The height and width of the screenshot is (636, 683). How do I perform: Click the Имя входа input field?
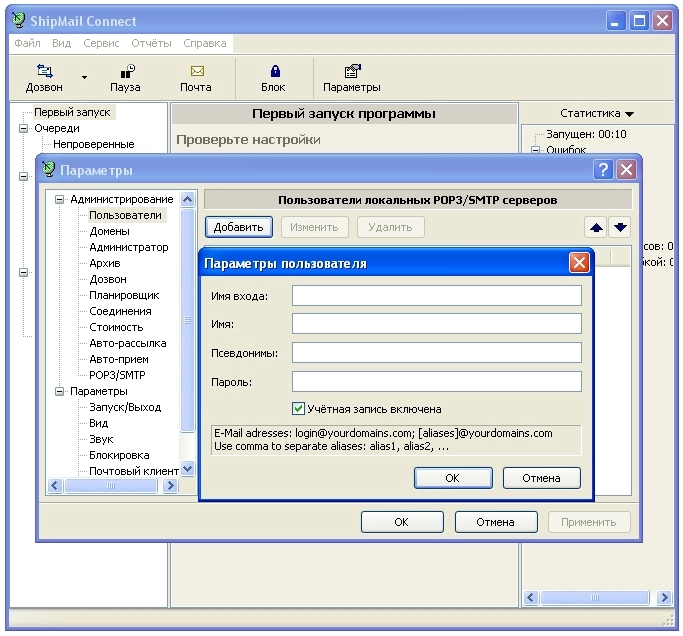[x=436, y=295]
